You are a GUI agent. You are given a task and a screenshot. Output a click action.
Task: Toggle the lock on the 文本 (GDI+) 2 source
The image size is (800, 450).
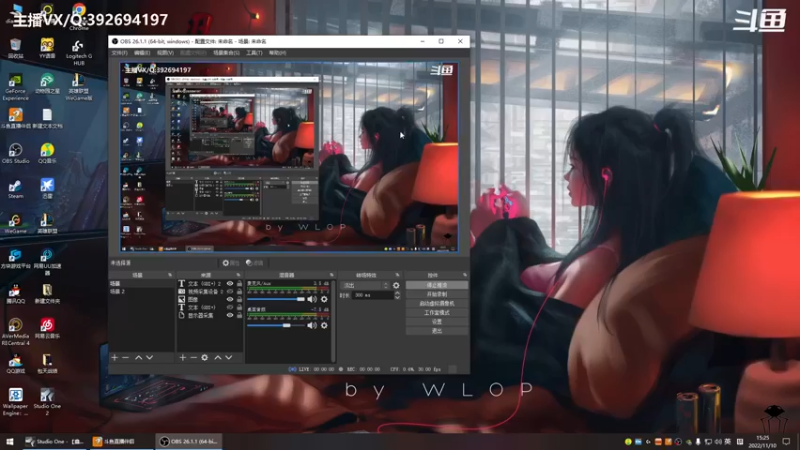point(239,283)
